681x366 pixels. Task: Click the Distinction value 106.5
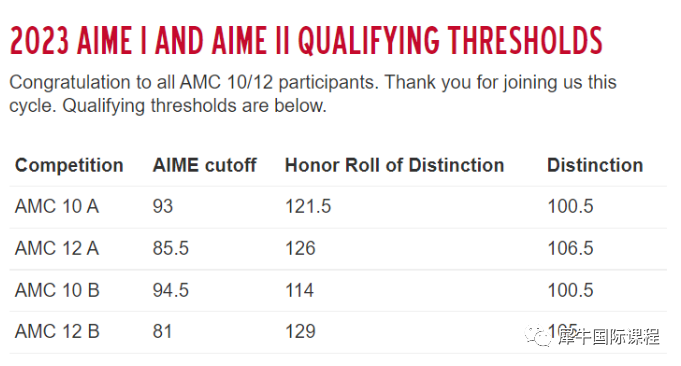(570, 248)
